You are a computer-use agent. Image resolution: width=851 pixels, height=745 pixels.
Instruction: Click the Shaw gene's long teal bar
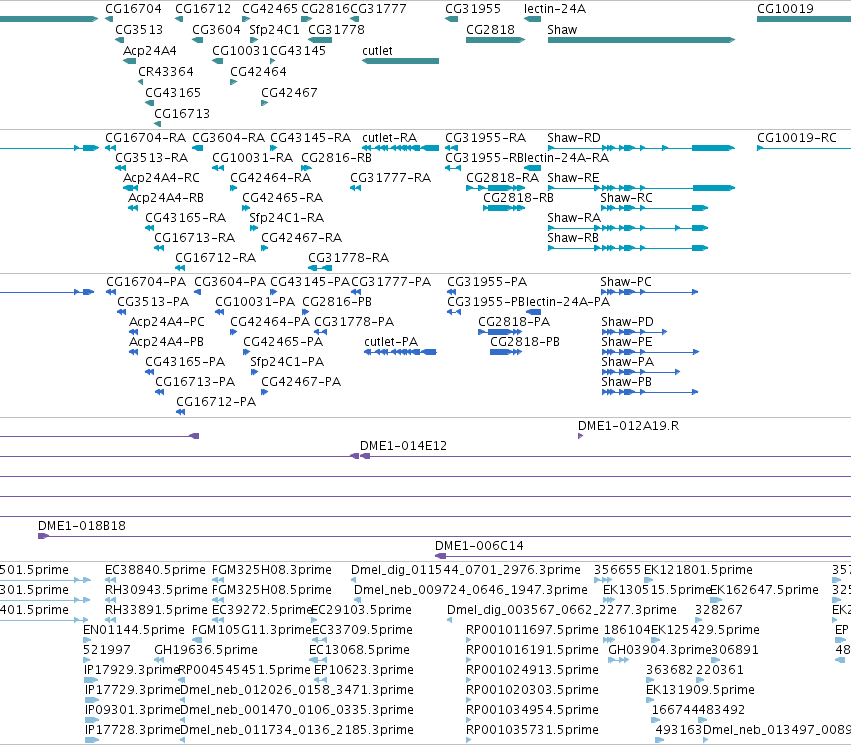click(x=641, y=40)
